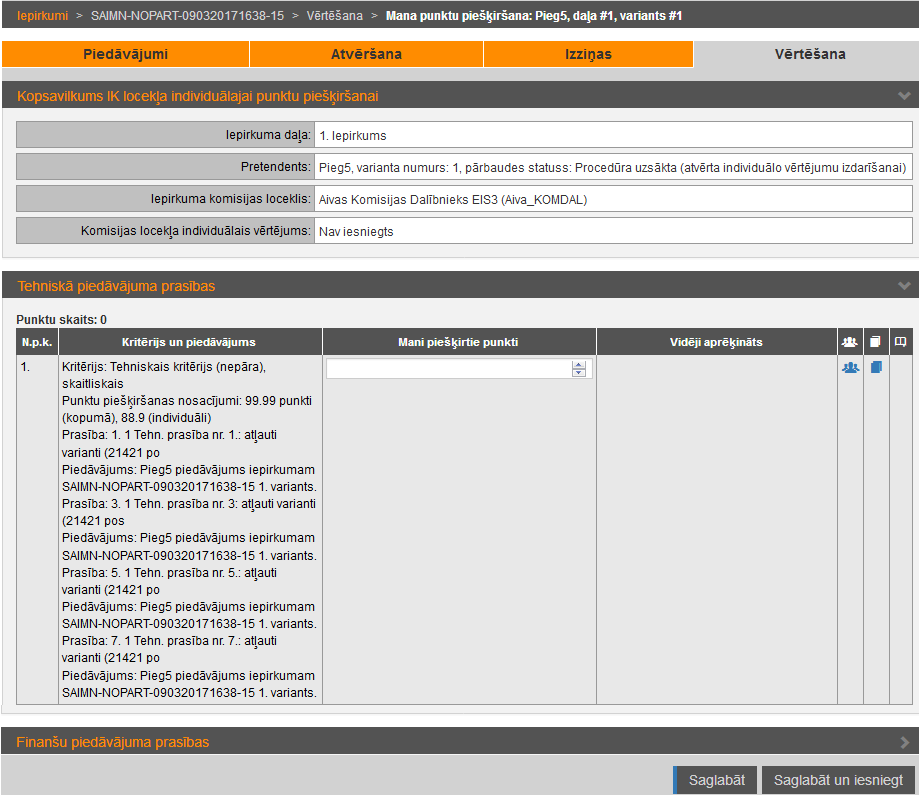Go to the Izziņas tab

(588, 54)
